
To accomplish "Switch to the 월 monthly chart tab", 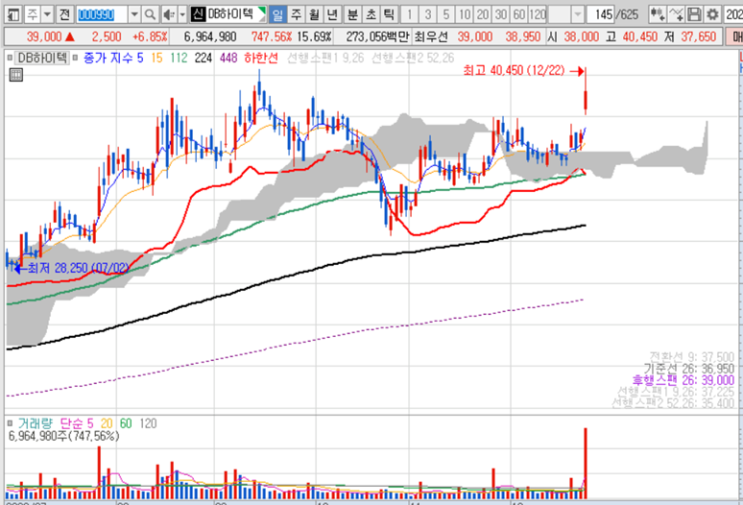I will (314, 15).
